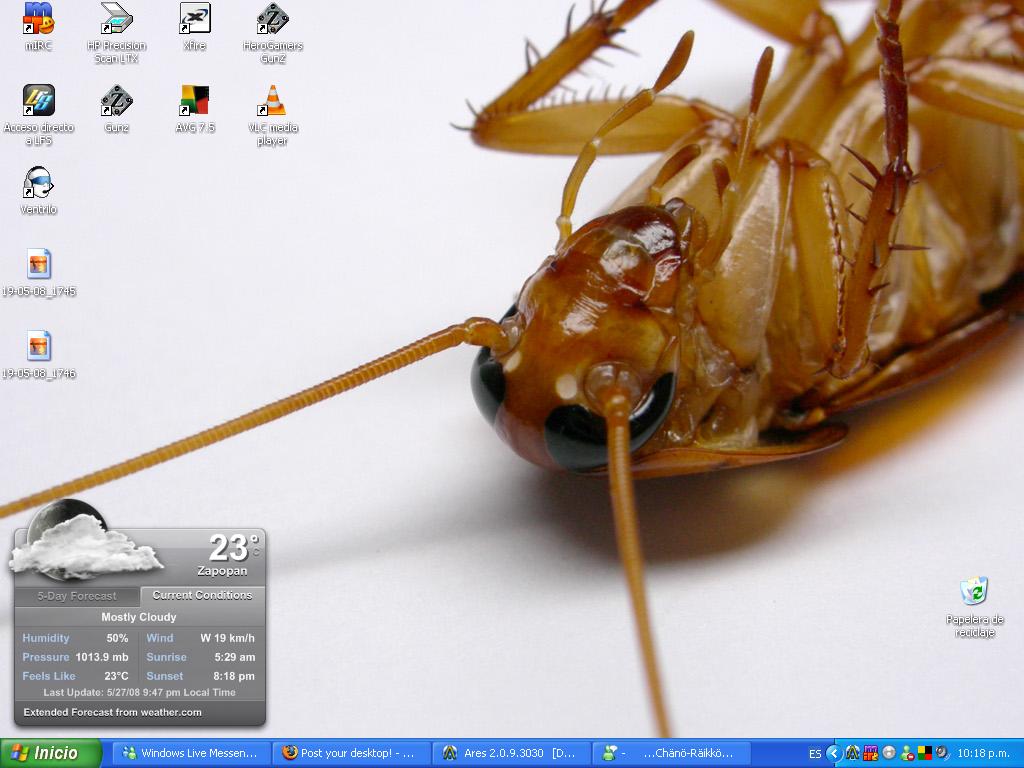
Task: Open the ES language bar selector
Action: tap(815, 753)
